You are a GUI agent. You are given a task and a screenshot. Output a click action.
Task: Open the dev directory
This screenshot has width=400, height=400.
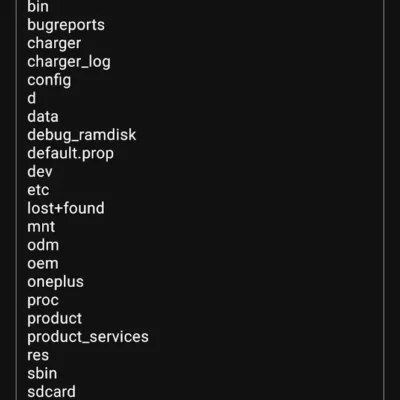click(40, 172)
